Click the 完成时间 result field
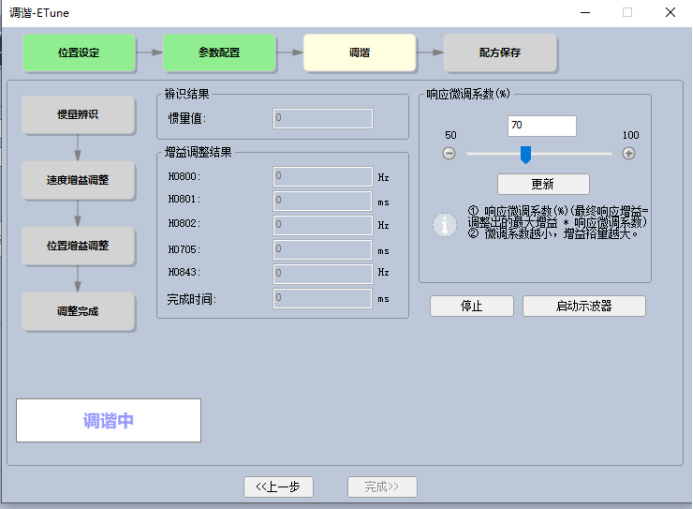 pyautogui.click(x=322, y=298)
